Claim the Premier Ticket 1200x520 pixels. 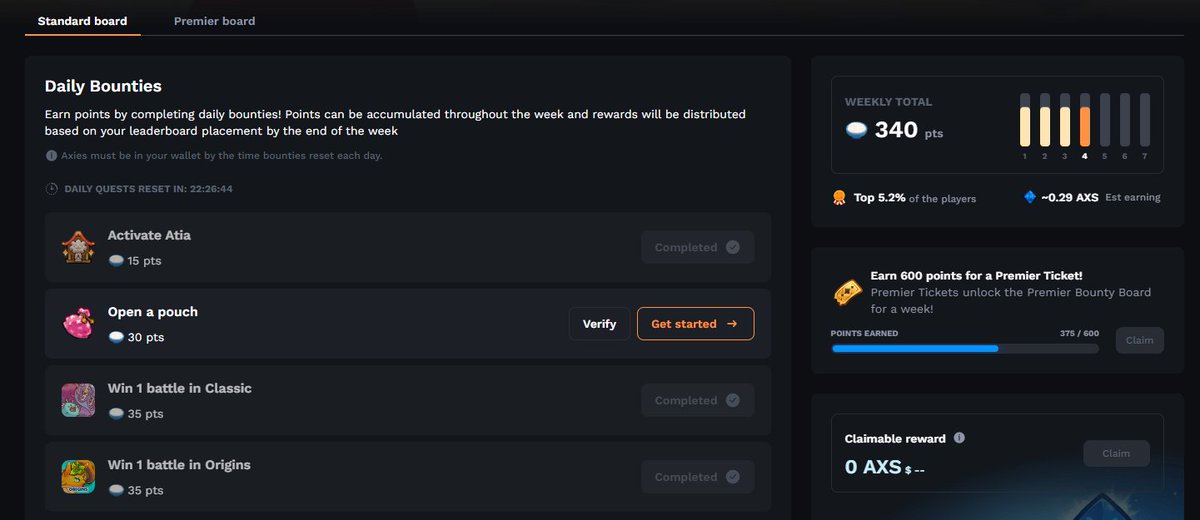click(1139, 340)
